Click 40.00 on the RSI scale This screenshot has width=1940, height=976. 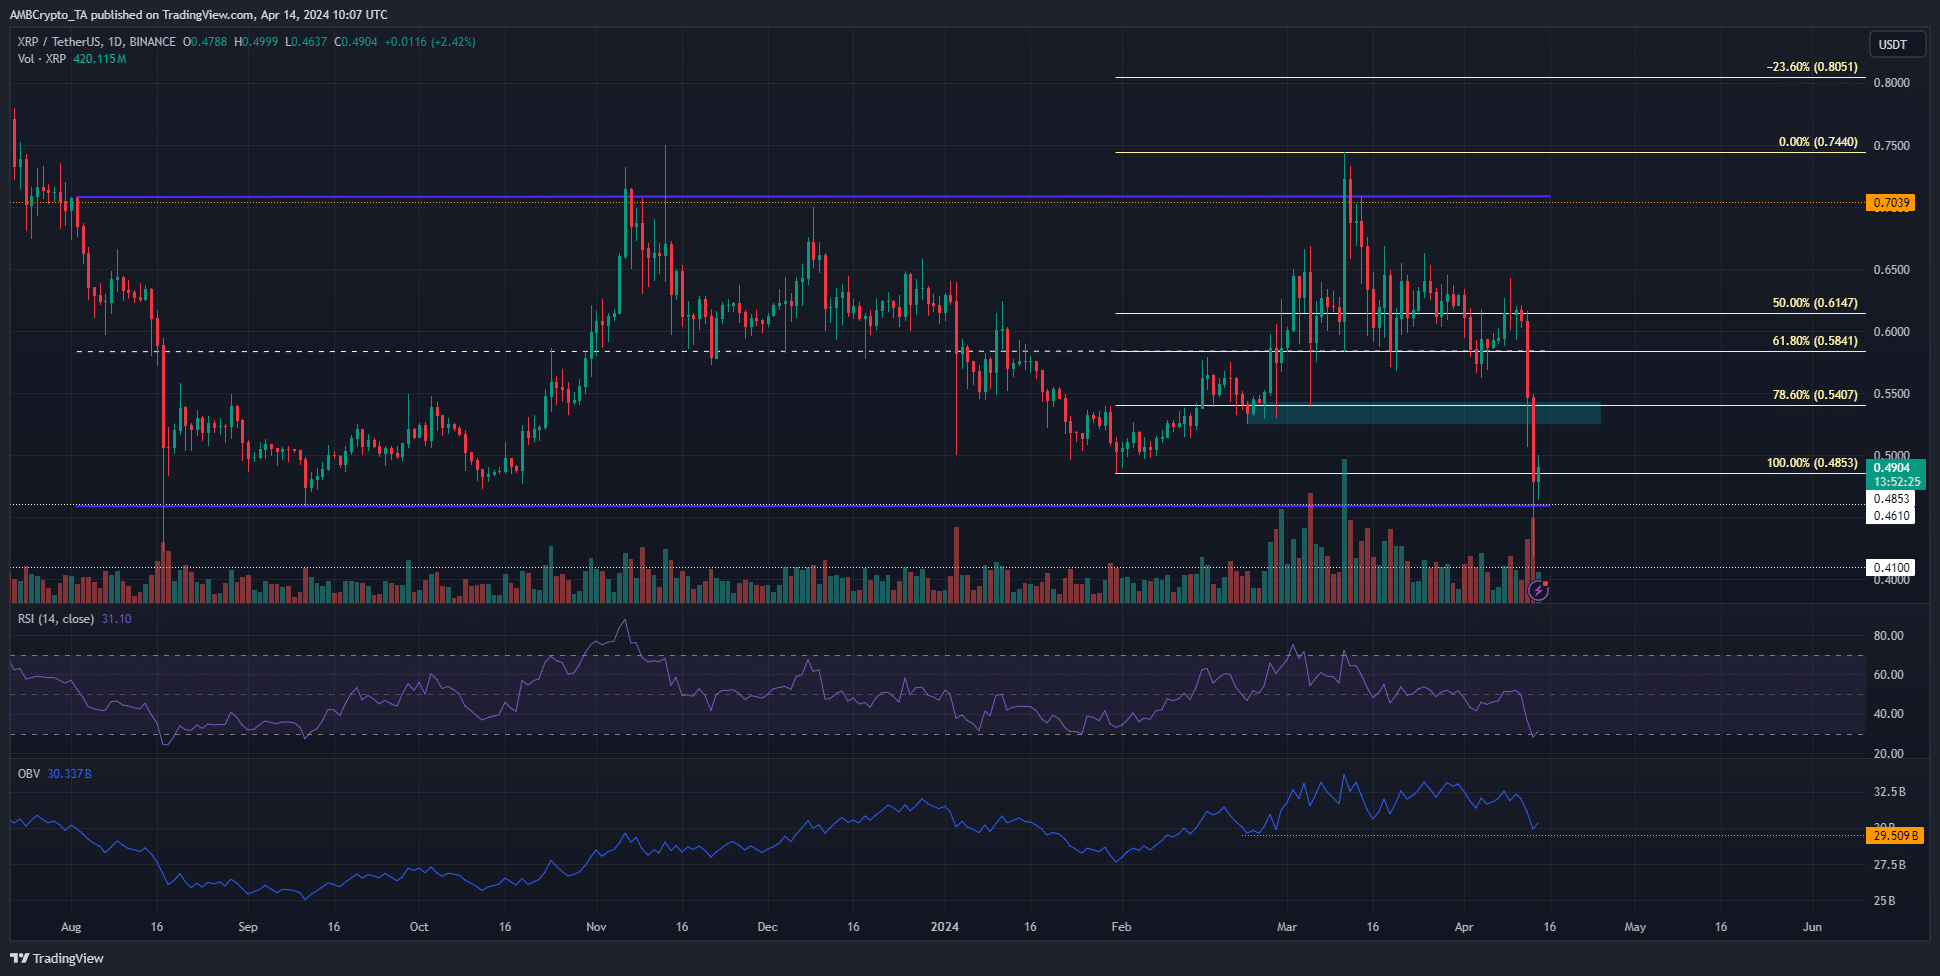[x=1889, y=714]
